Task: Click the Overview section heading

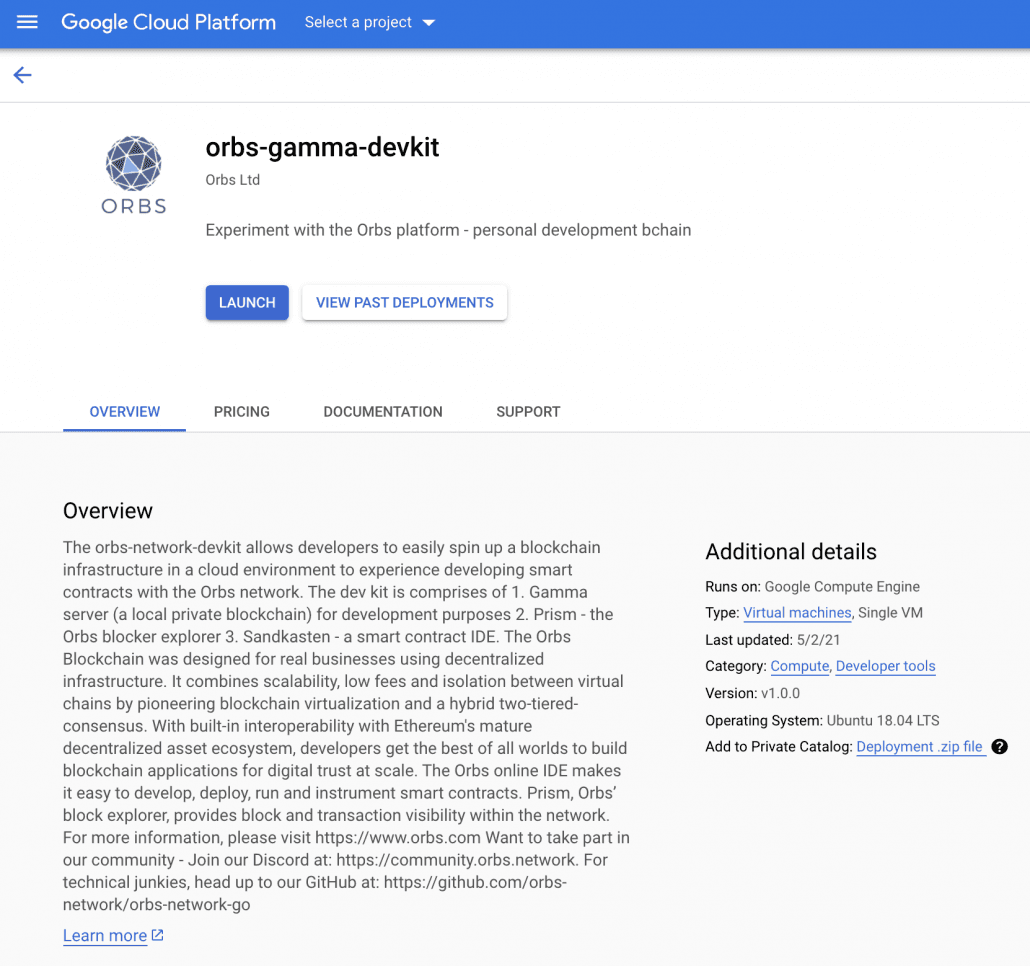Action: 108,511
